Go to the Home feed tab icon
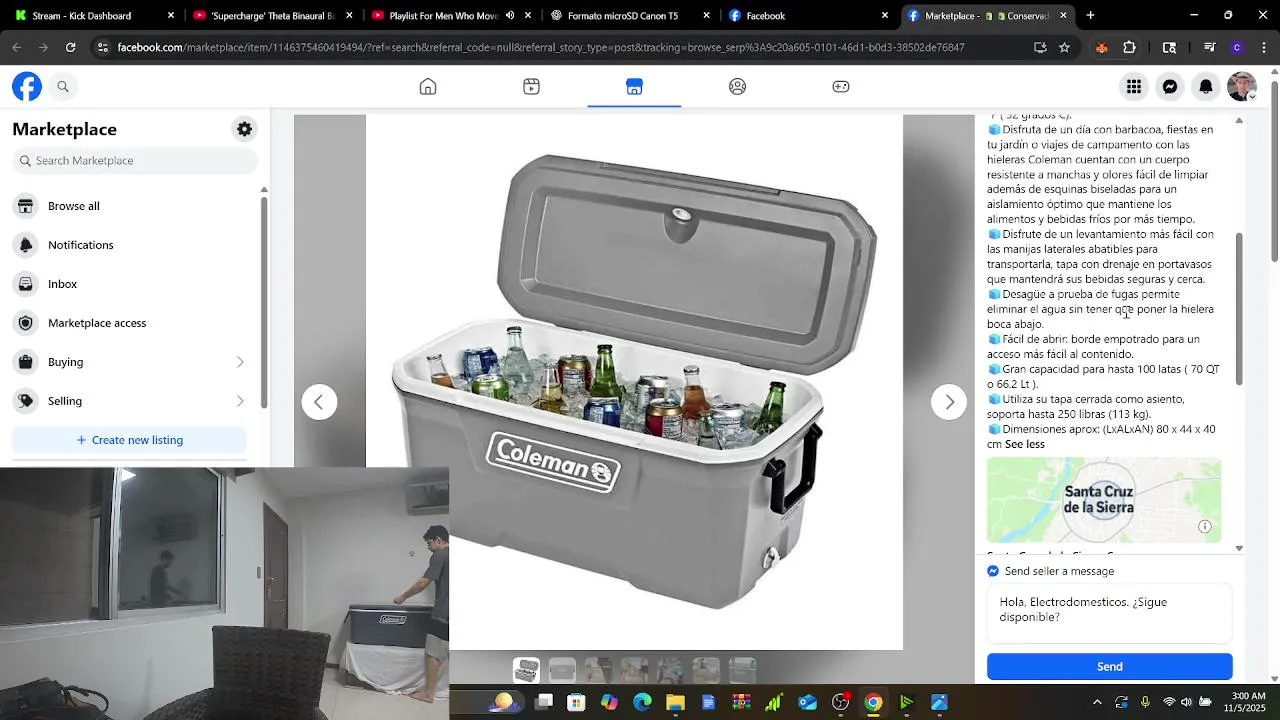Viewport: 1280px width, 720px height. click(x=428, y=87)
